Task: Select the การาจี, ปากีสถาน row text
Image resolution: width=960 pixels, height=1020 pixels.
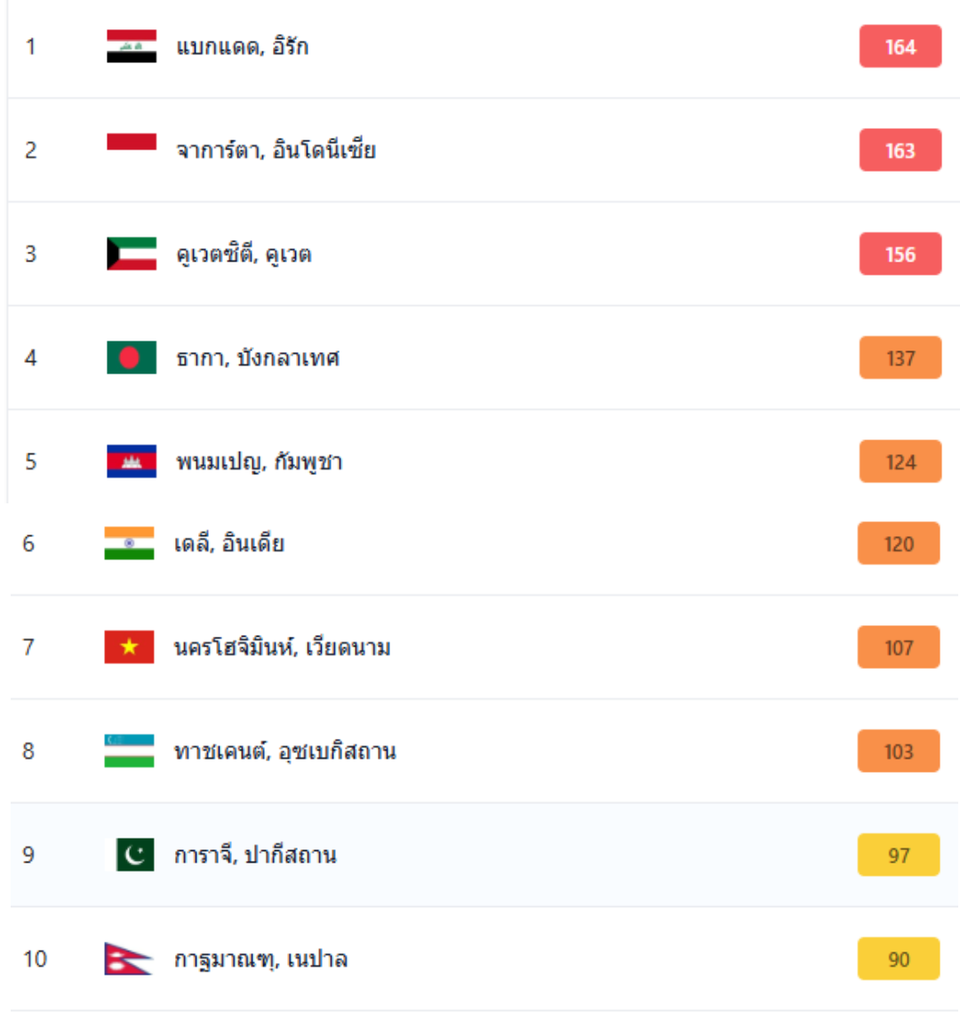Action: (x=255, y=856)
